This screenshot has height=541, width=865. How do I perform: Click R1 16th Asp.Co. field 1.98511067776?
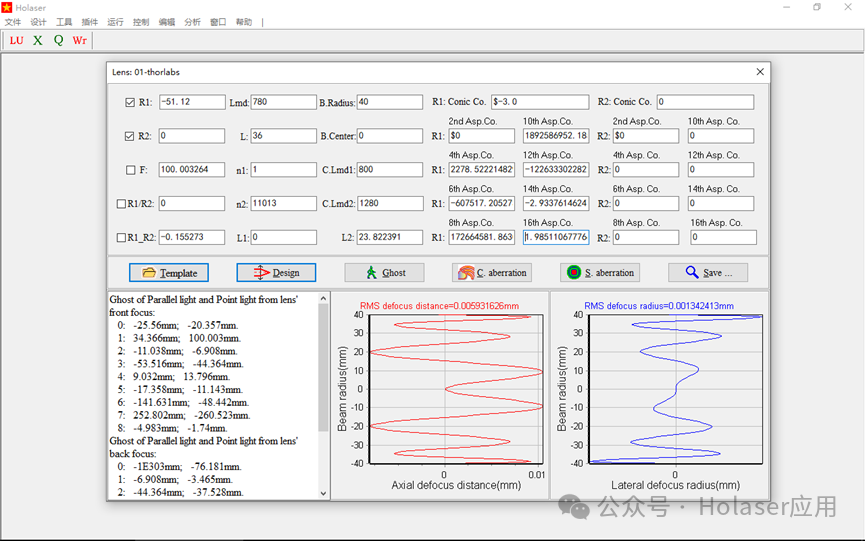coord(556,237)
